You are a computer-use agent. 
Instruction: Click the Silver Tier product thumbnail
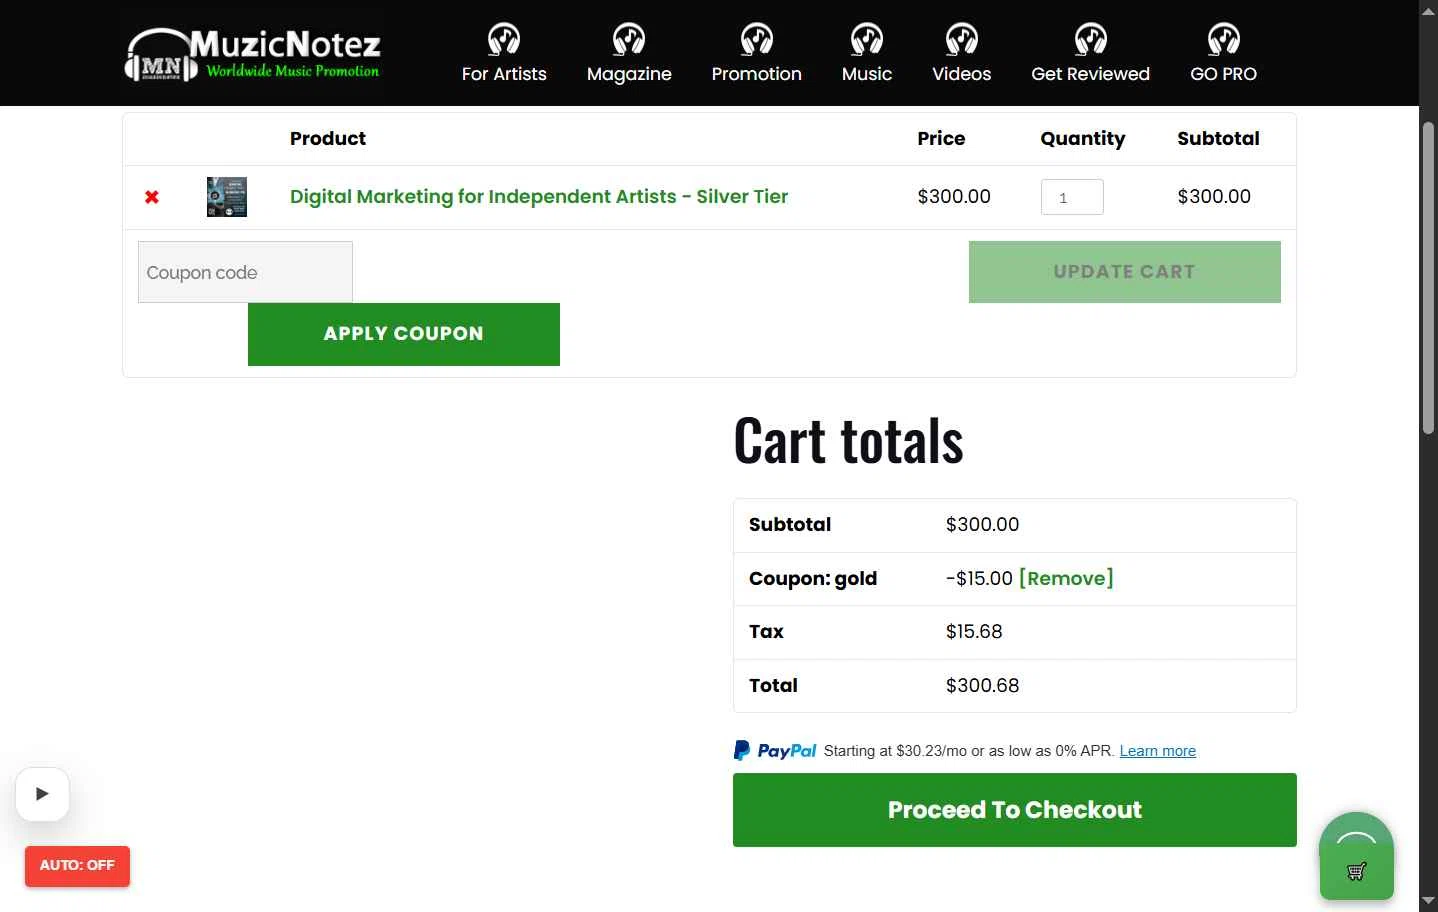227,197
